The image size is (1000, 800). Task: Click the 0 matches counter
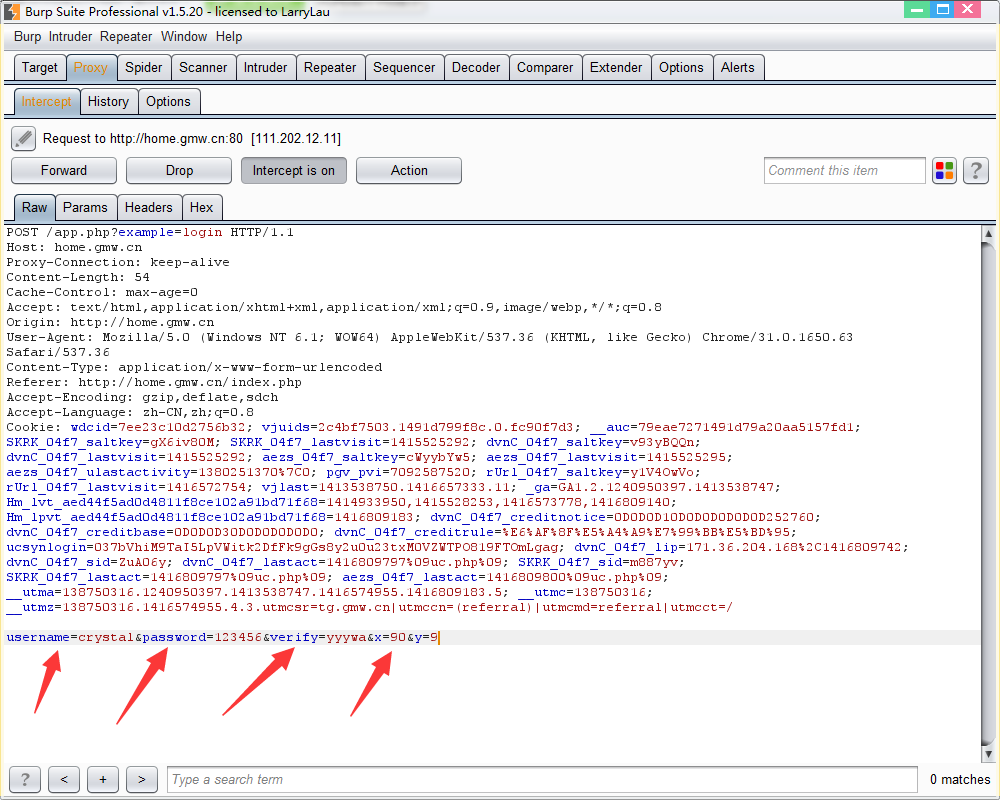point(960,780)
